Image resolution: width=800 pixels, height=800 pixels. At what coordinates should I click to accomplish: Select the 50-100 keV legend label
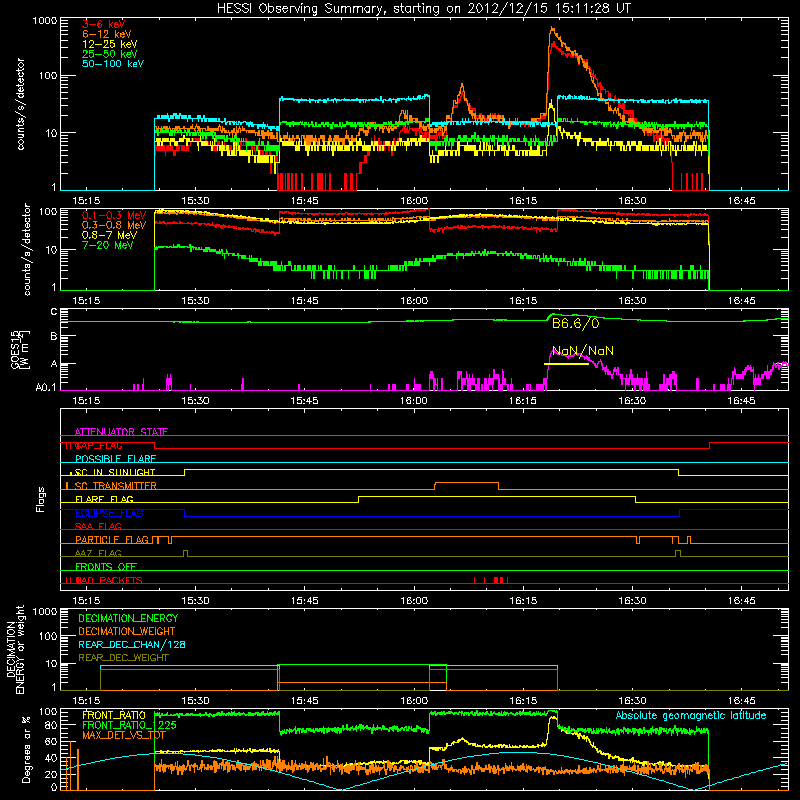tap(113, 64)
